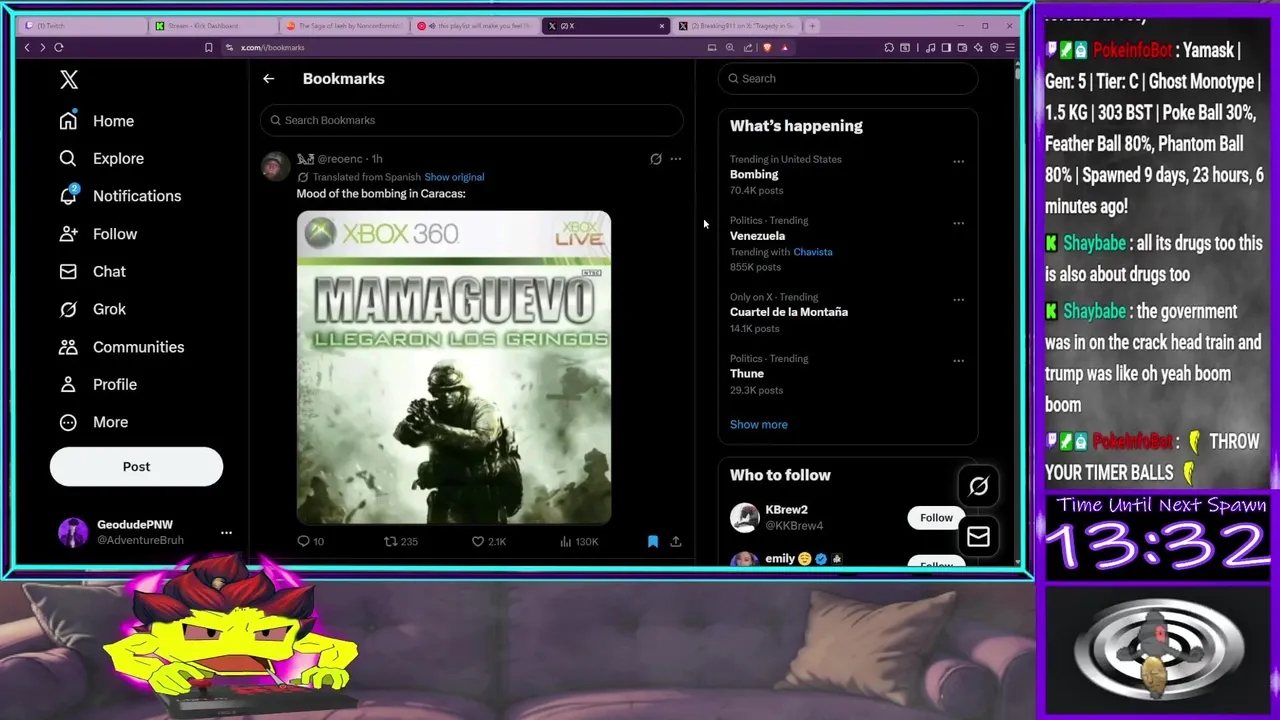Screen dimensions: 1280x720
Task: Open Chat from the sidebar
Action: [x=92, y=271]
